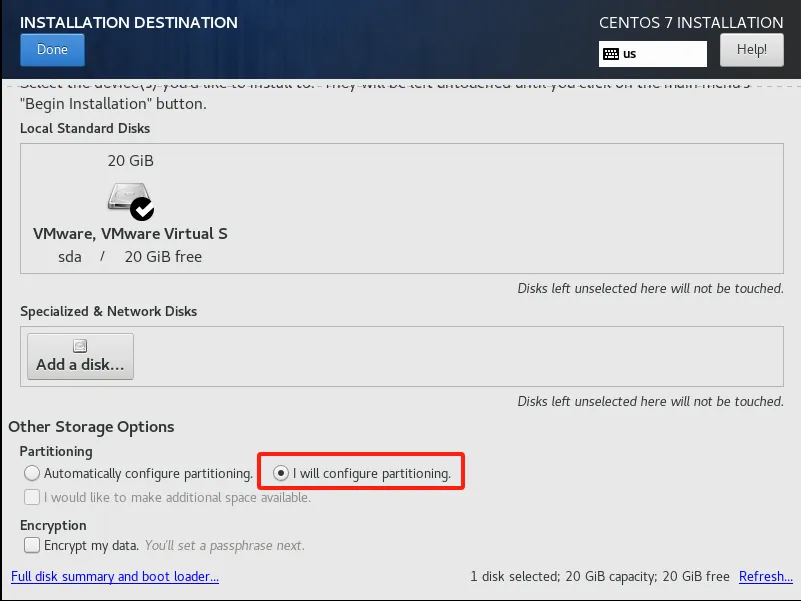Click the checkmark badge on the selected disk
Screen dimensions: 801x601
[x=142, y=208]
